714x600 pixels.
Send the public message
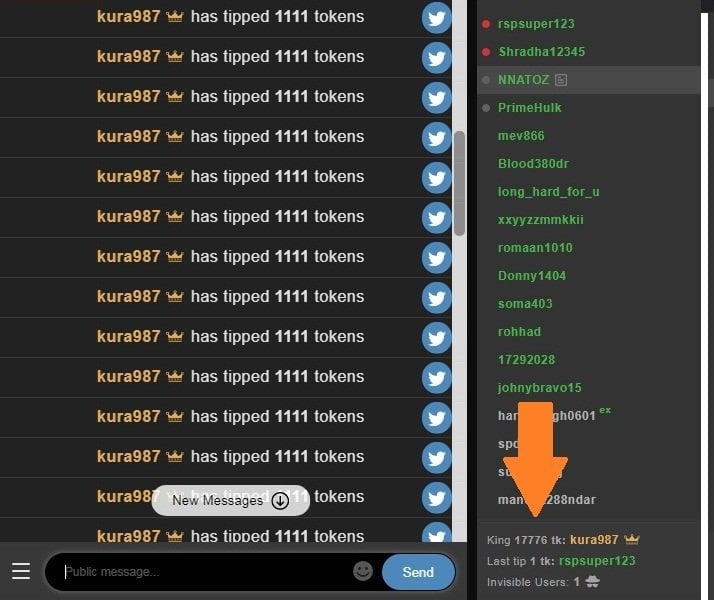click(x=418, y=572)
